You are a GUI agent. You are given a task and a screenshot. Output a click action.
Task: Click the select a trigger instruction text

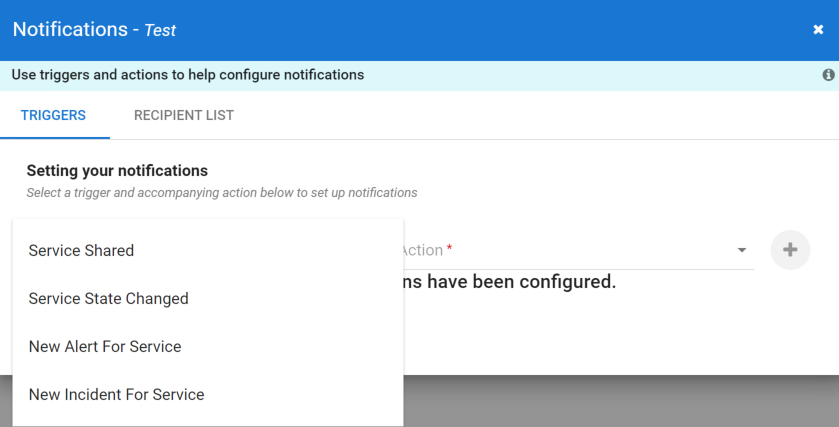click(x=221, y=192)
